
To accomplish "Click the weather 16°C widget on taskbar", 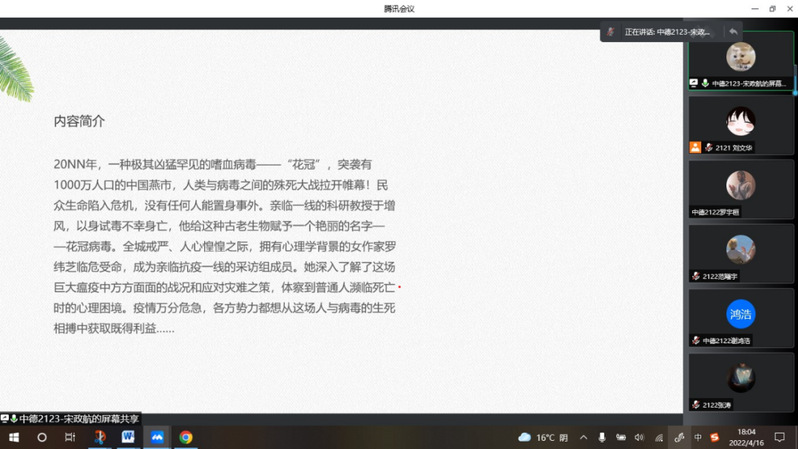I will pos(544,437).
